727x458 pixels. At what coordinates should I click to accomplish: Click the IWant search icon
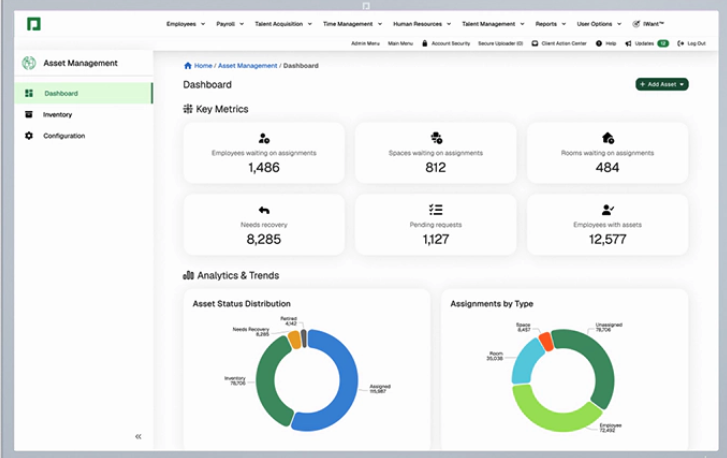pyautogui.click(x=636, y=24)
